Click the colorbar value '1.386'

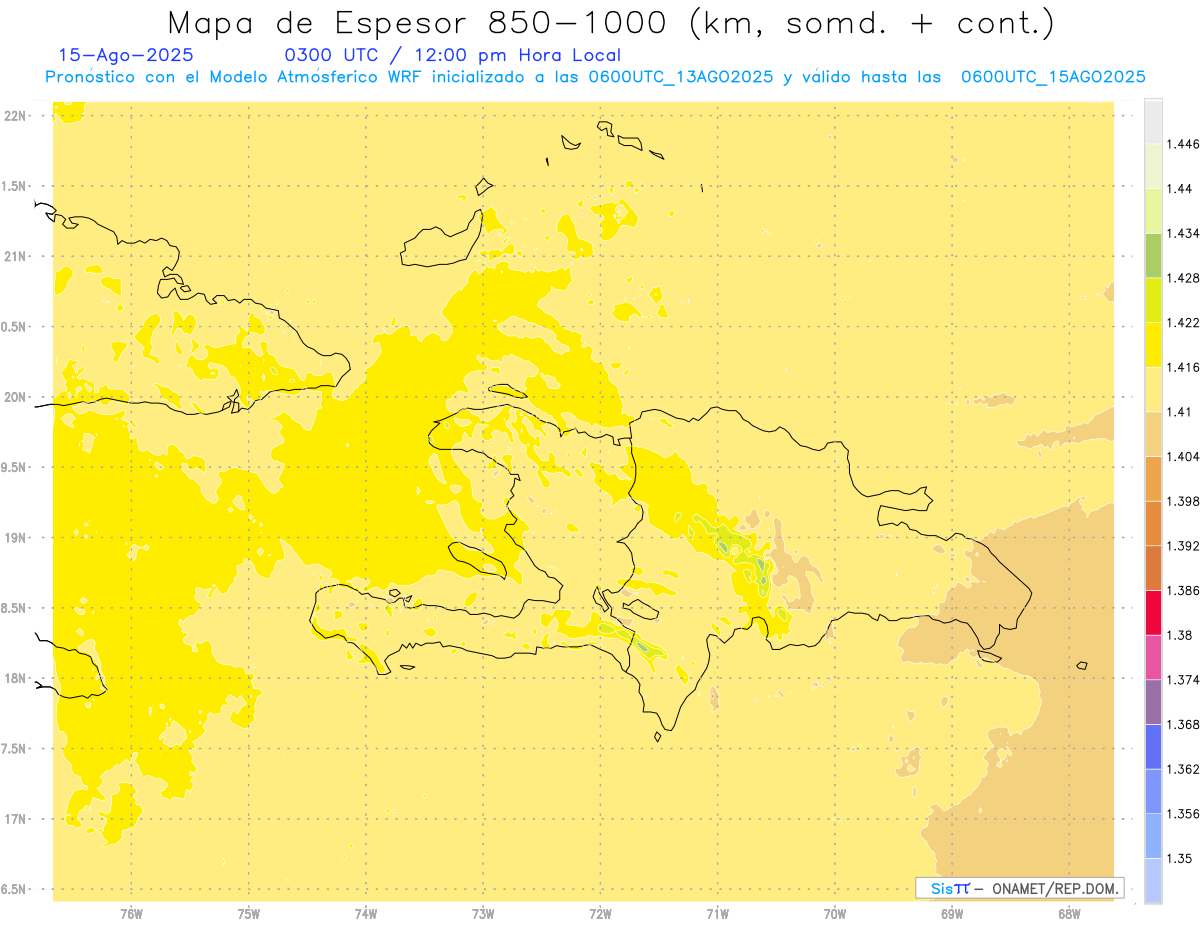[1185, 591]
